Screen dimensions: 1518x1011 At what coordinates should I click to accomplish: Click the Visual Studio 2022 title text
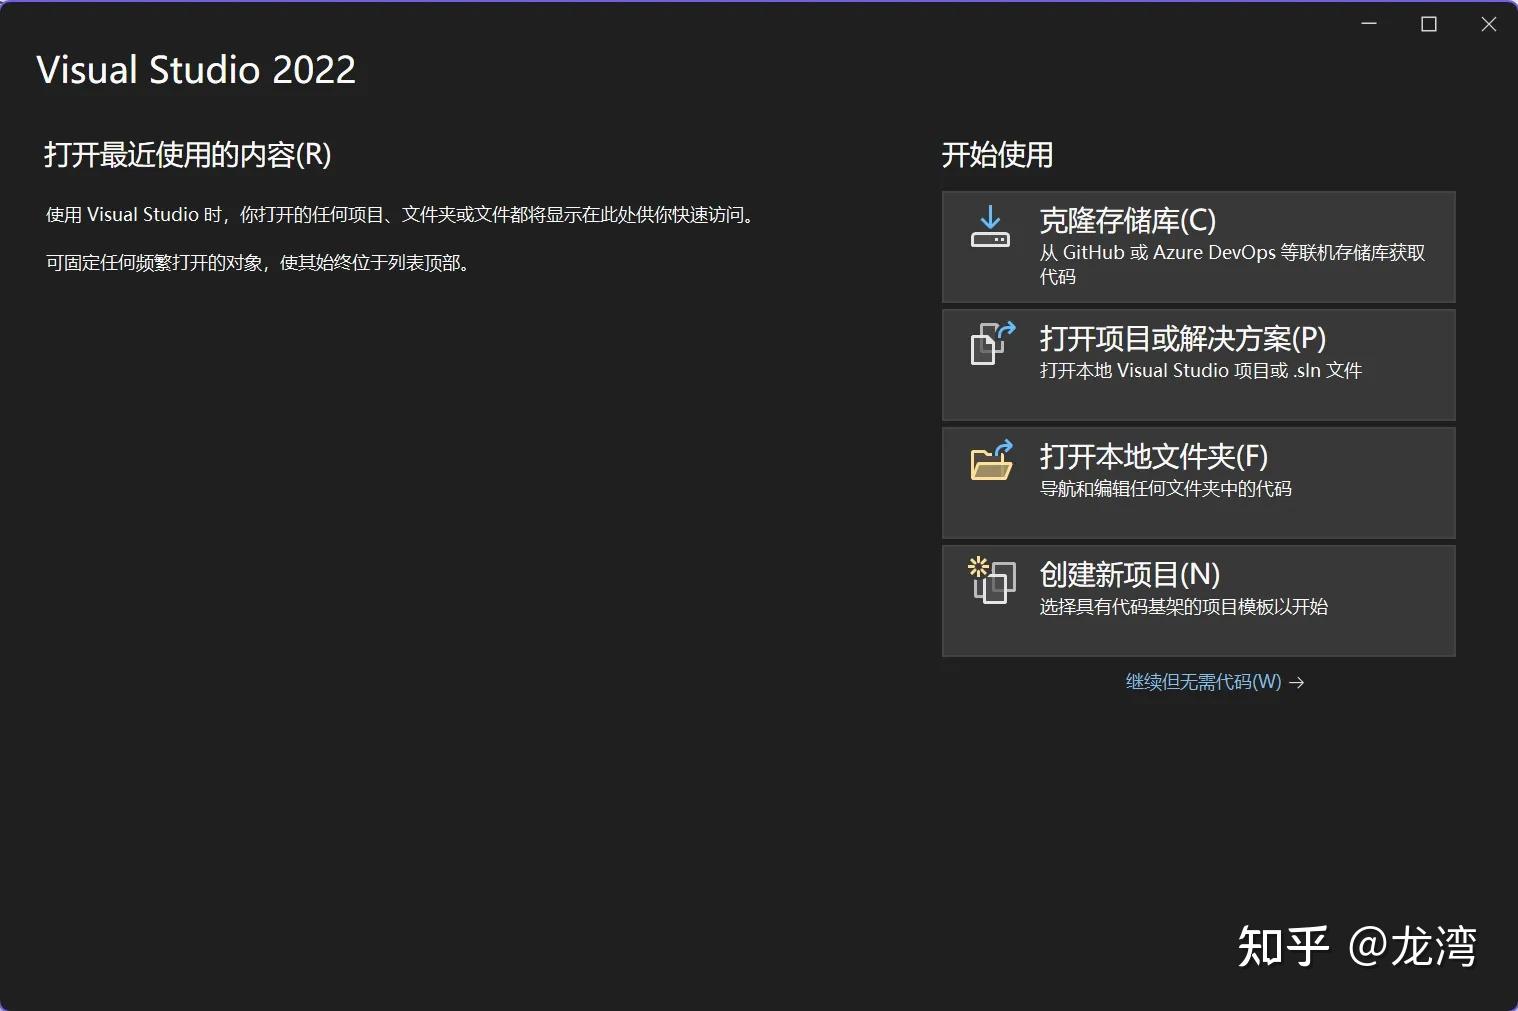coord(196,69)
